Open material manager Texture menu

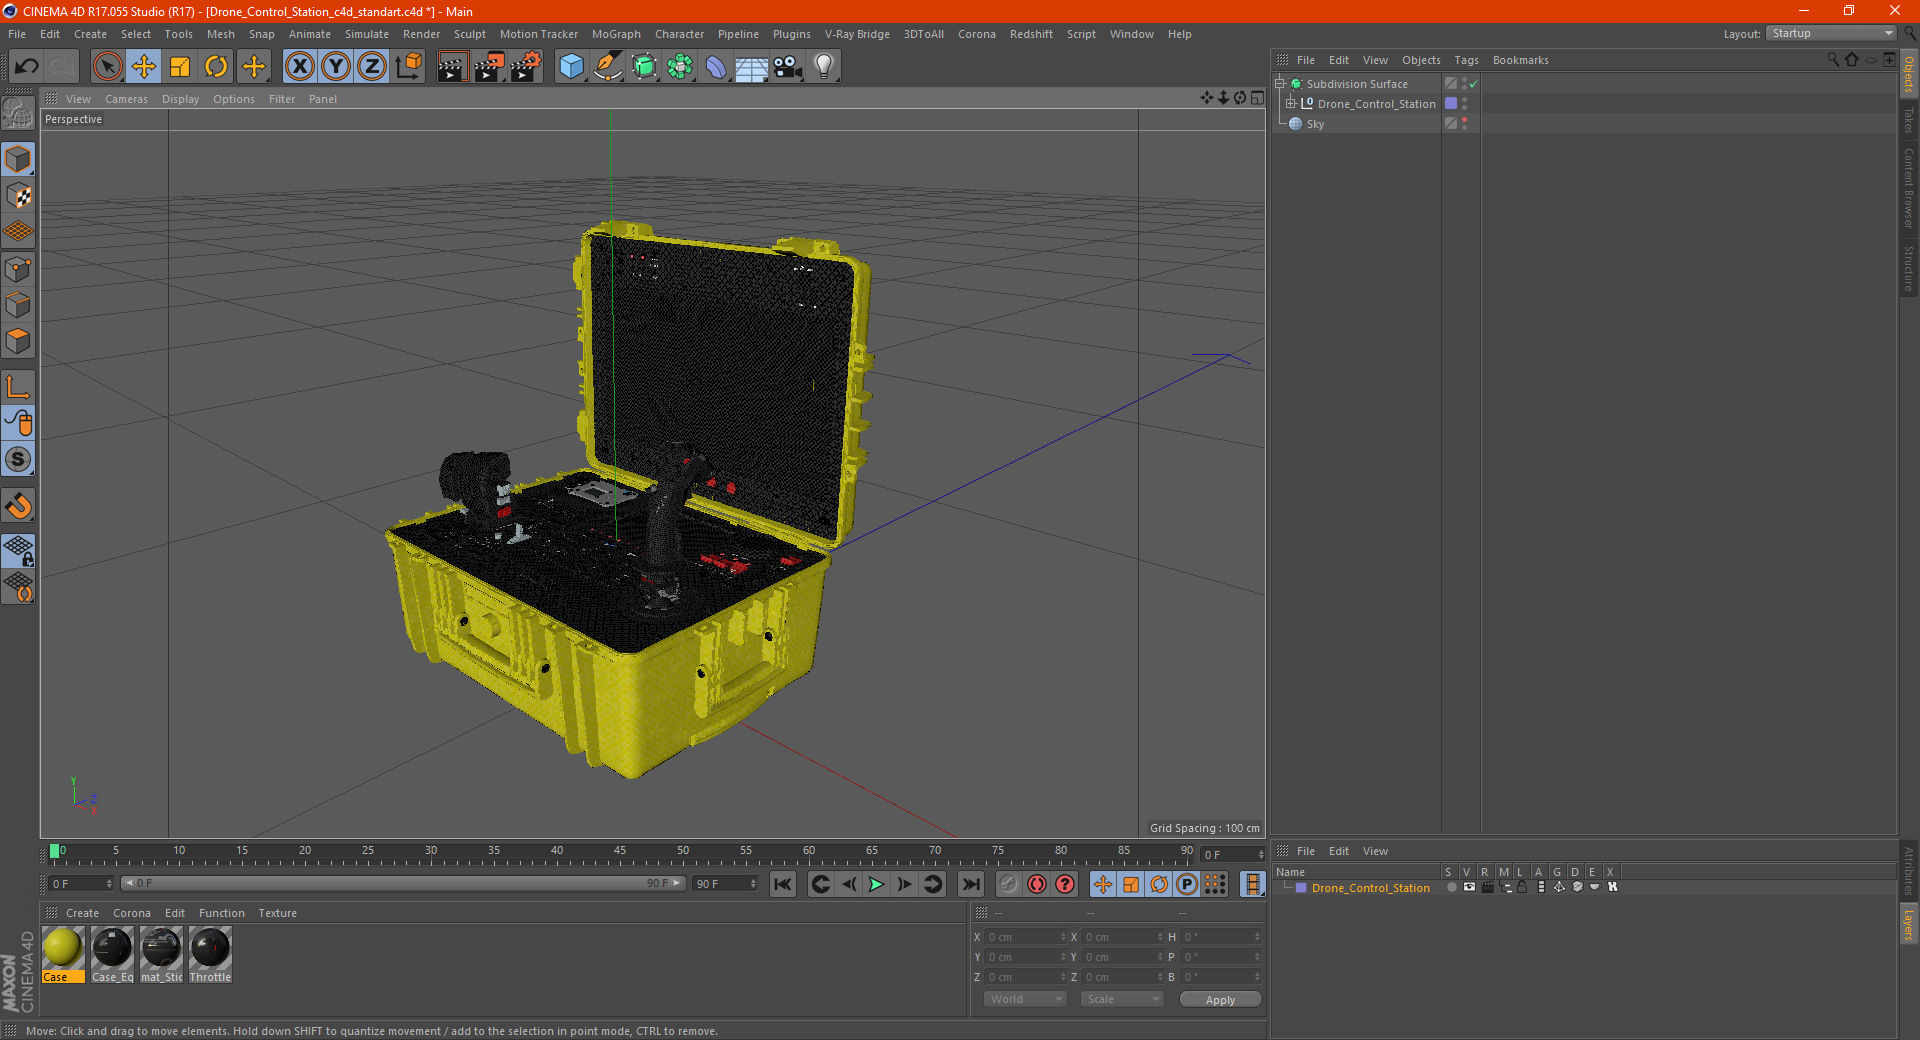coord(277,913)
